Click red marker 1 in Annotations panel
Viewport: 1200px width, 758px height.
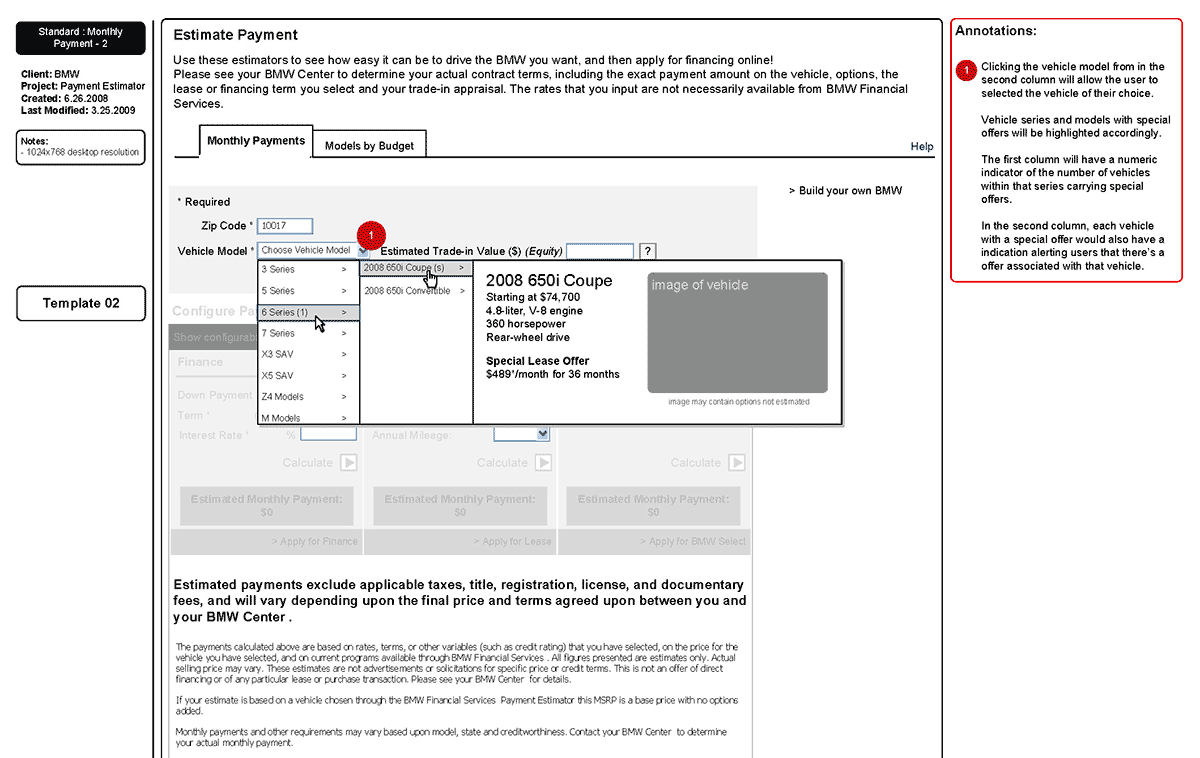point(966,69)
